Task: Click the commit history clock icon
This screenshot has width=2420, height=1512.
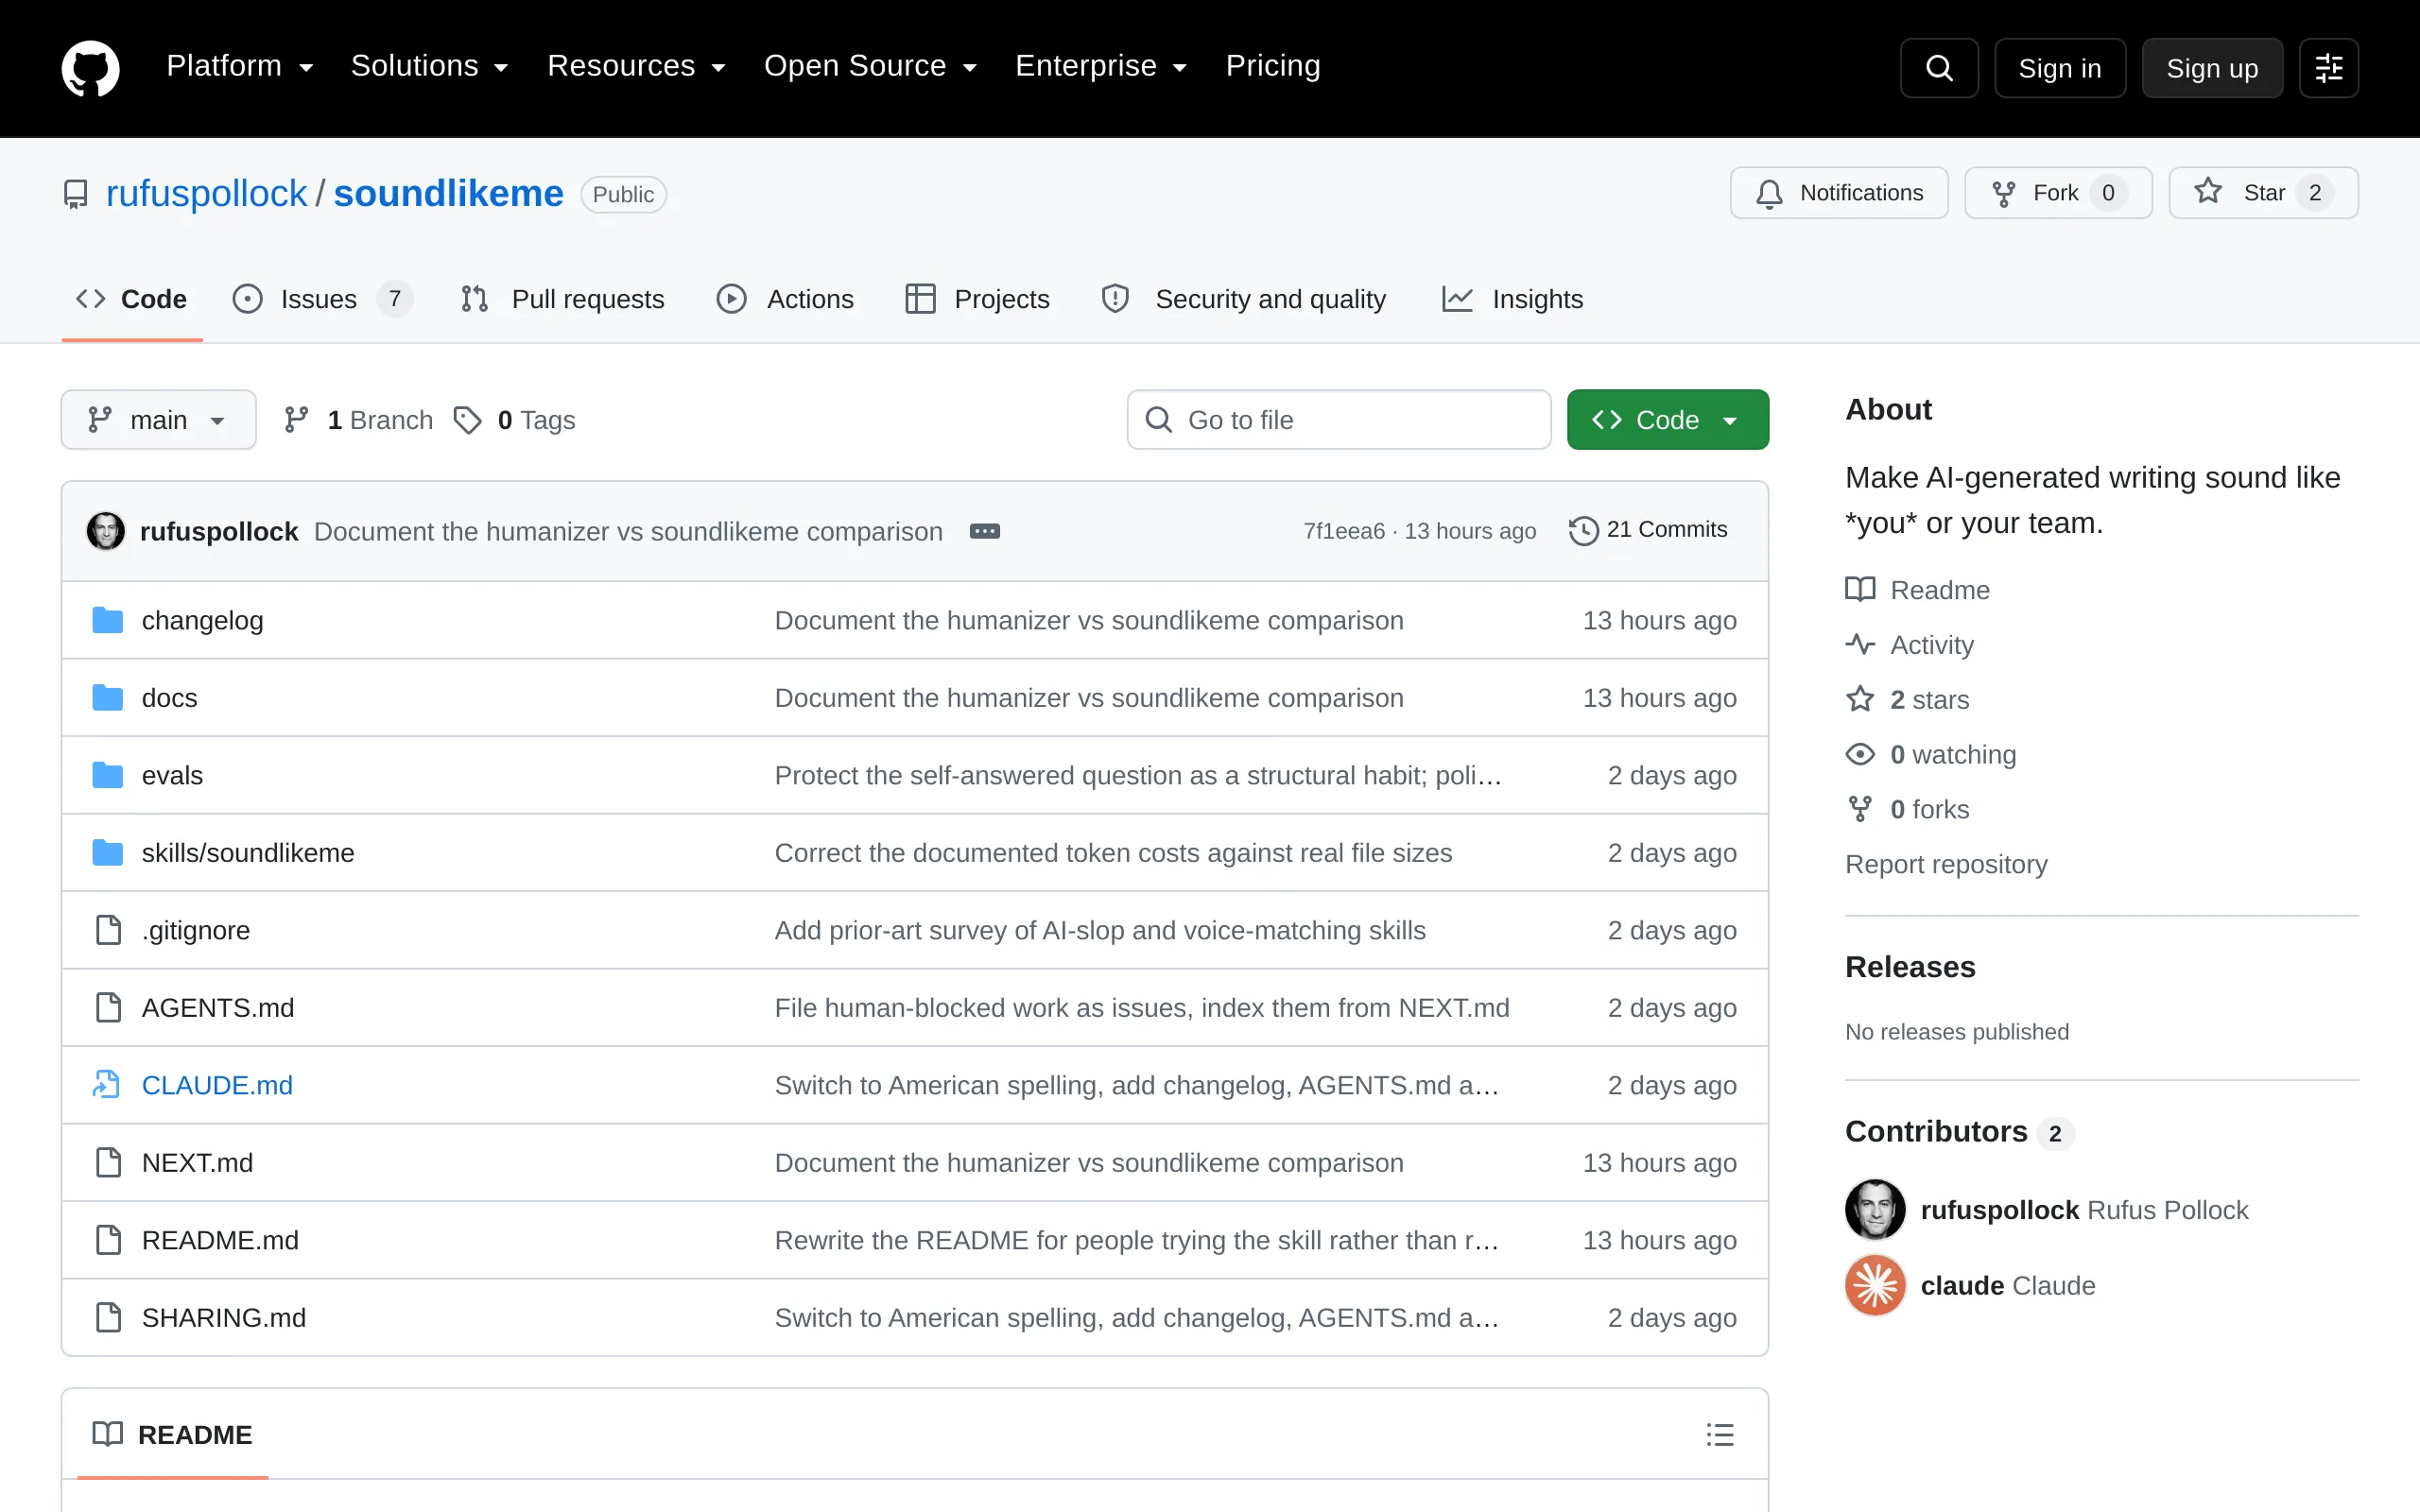Action: pos(1583,530)
